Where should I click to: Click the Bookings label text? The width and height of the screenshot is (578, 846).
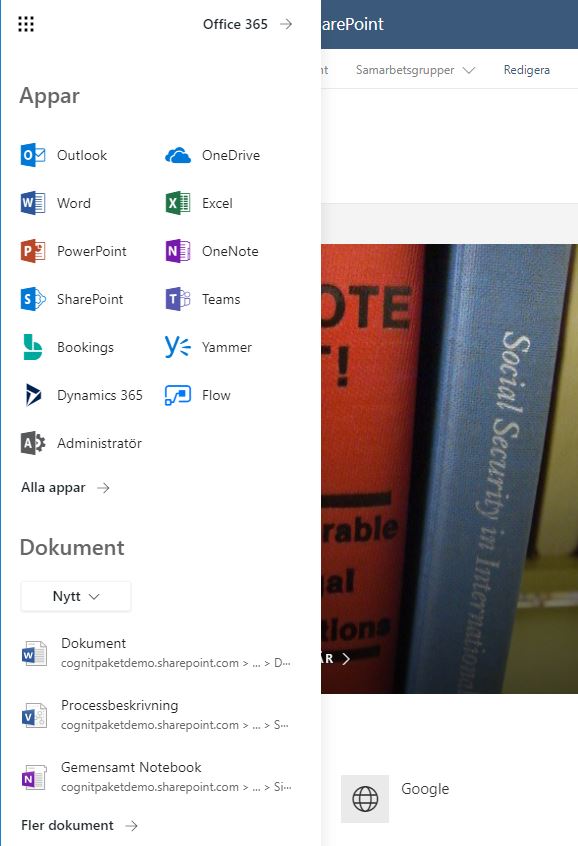85,347
